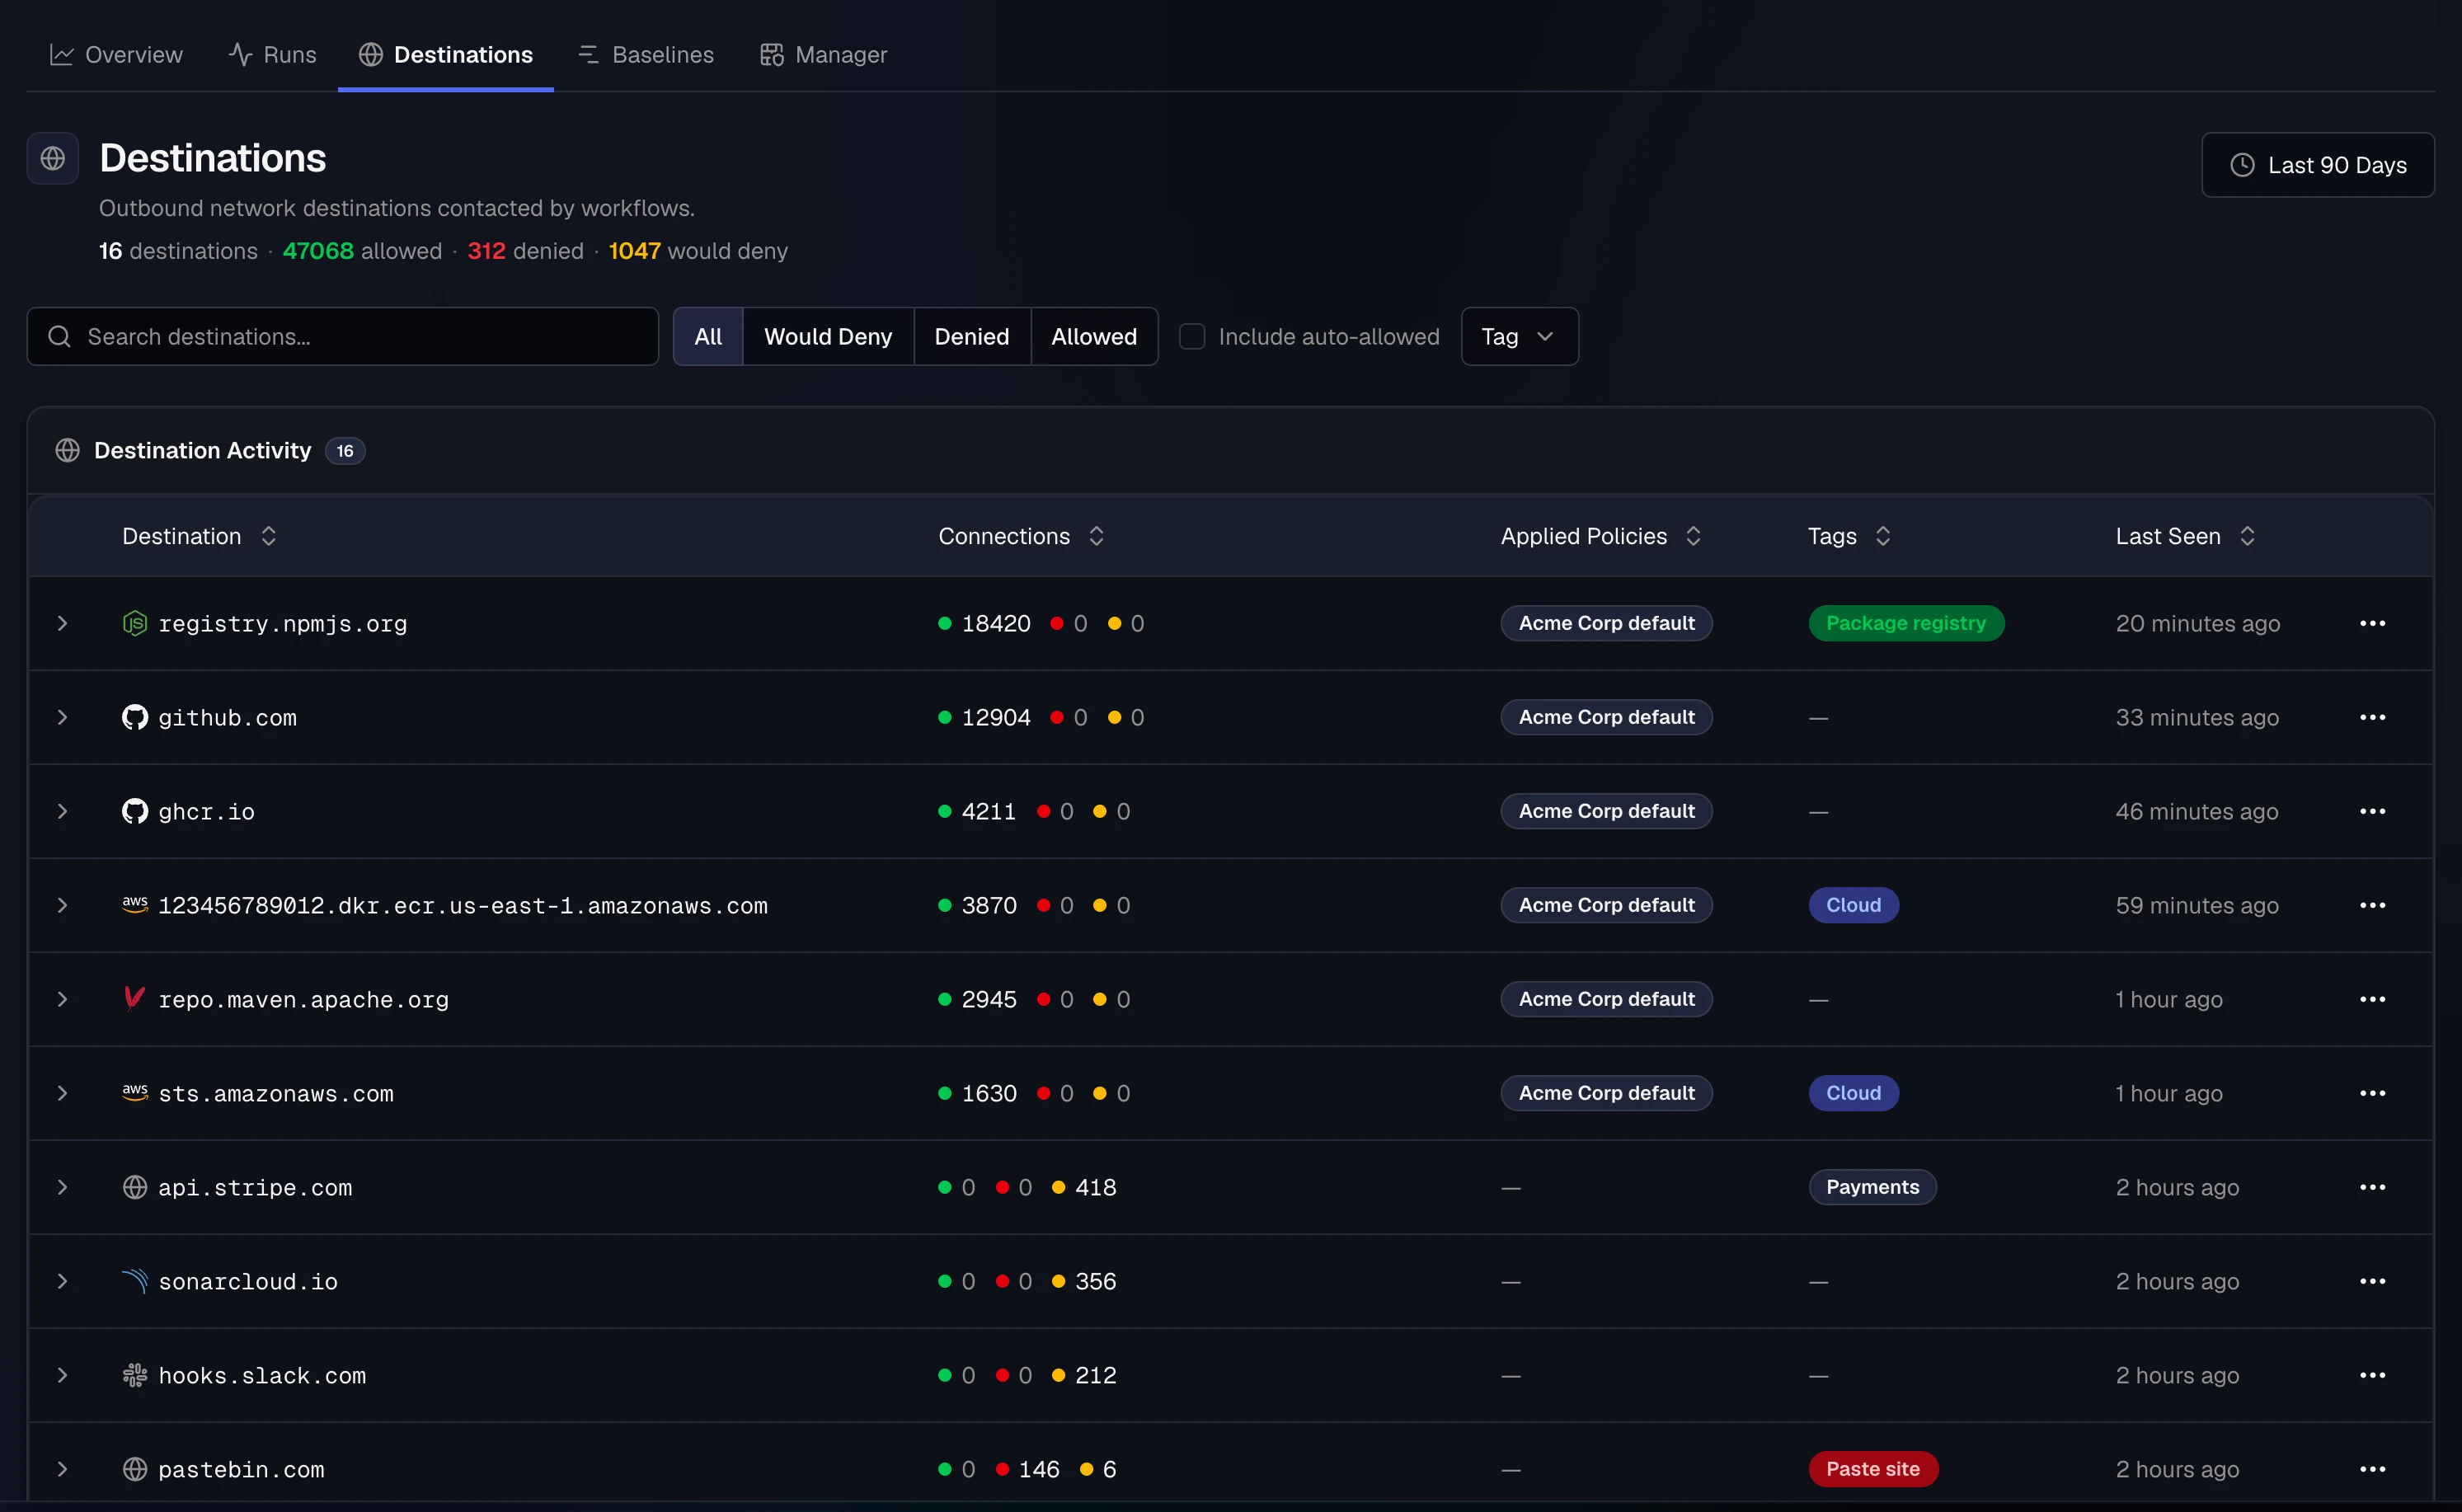Open more actions for api.stripe.com

[x=2372, y=1187]
